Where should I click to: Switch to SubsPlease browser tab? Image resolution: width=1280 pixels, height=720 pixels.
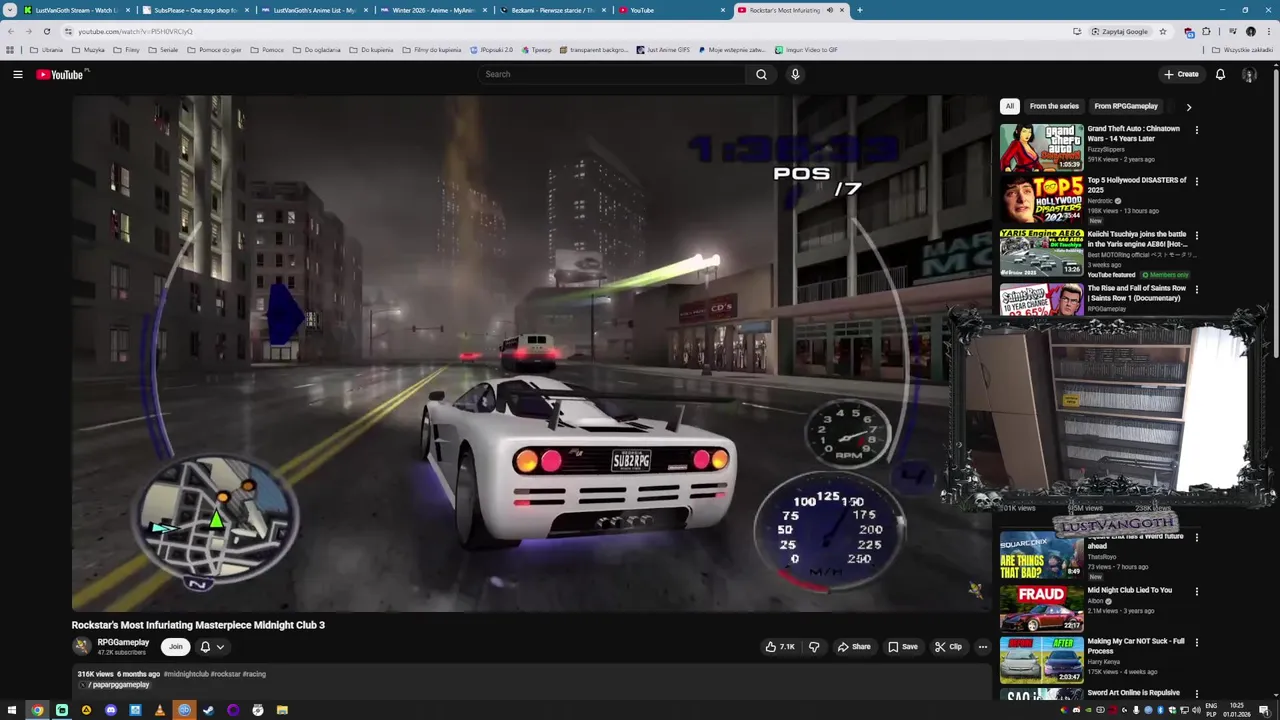[x=197, y=10]
